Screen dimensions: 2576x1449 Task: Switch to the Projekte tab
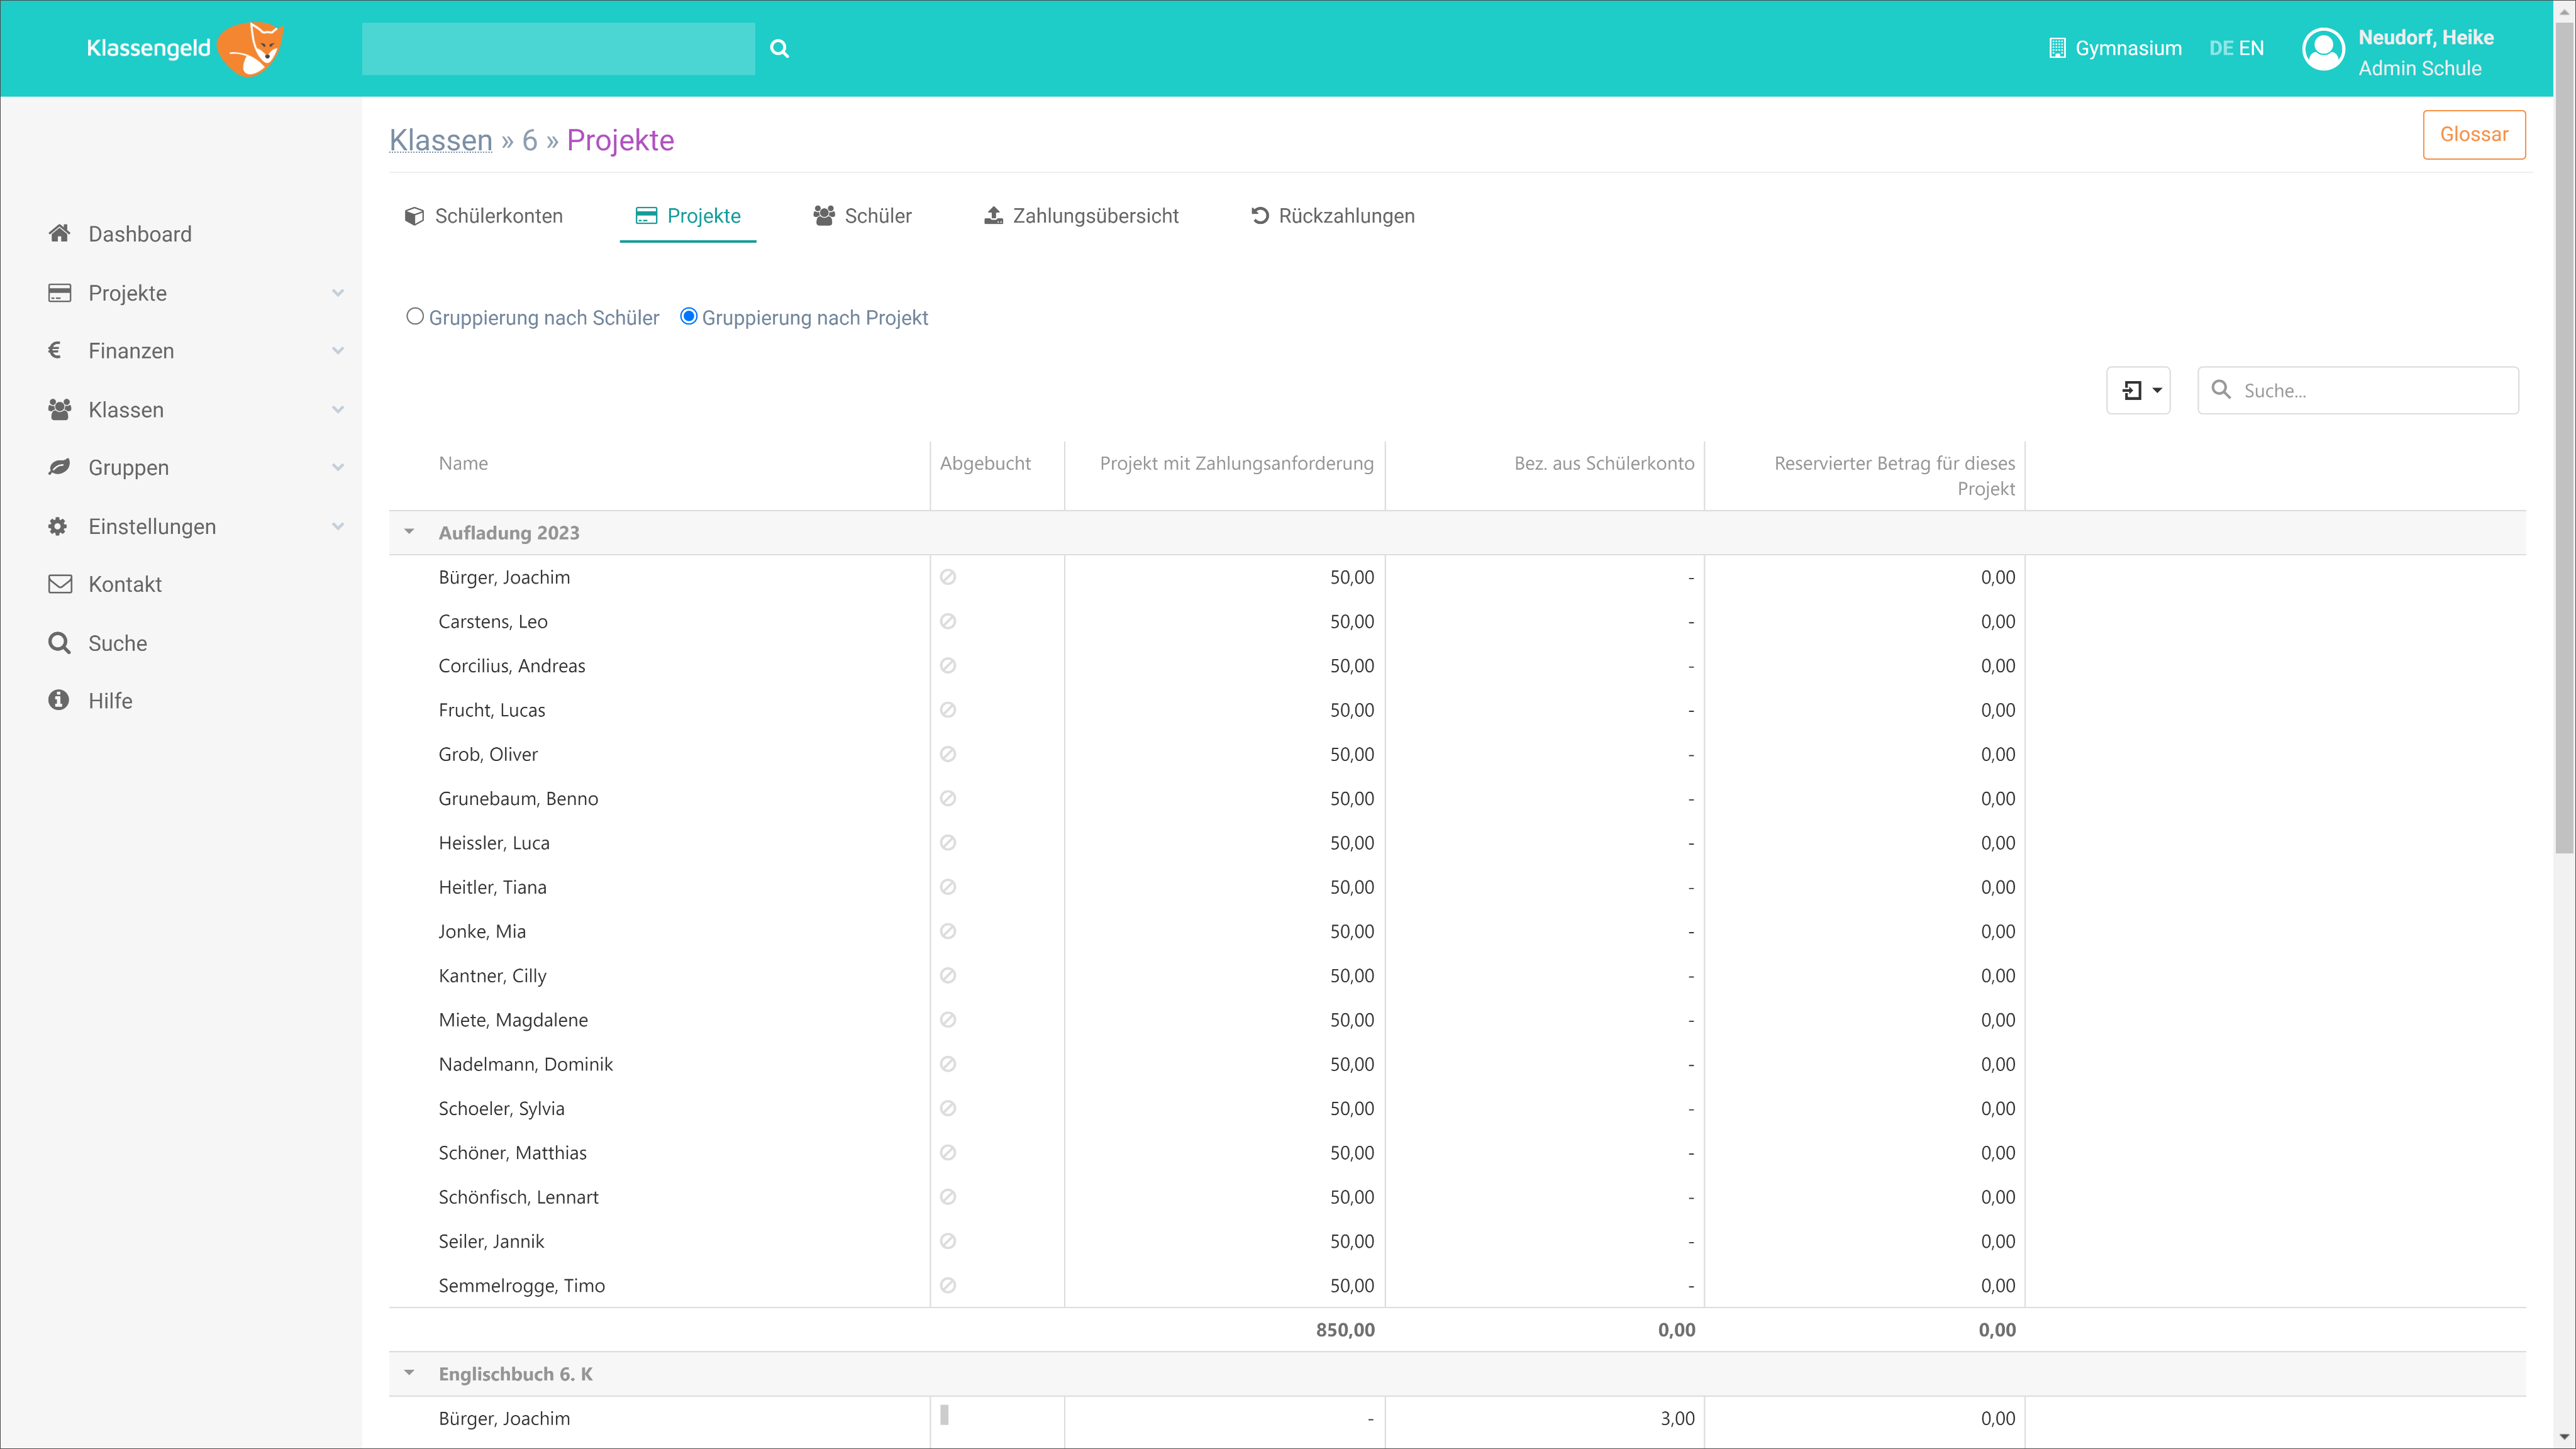click(688, 216)
